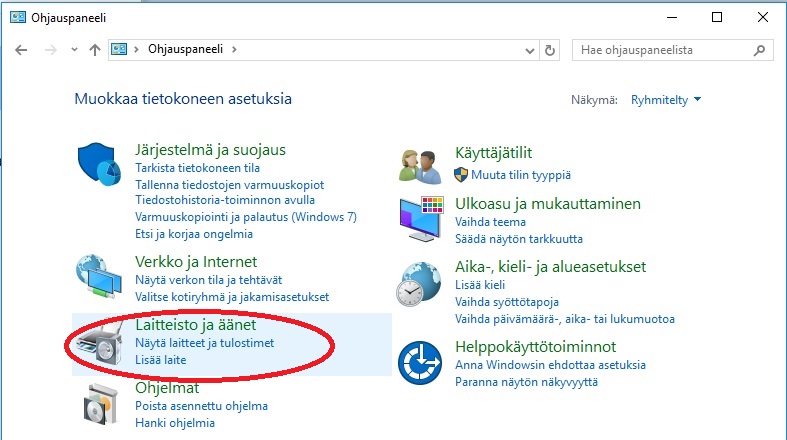Click Ohjauspaneeli breadcrumb in address bar

185,49
